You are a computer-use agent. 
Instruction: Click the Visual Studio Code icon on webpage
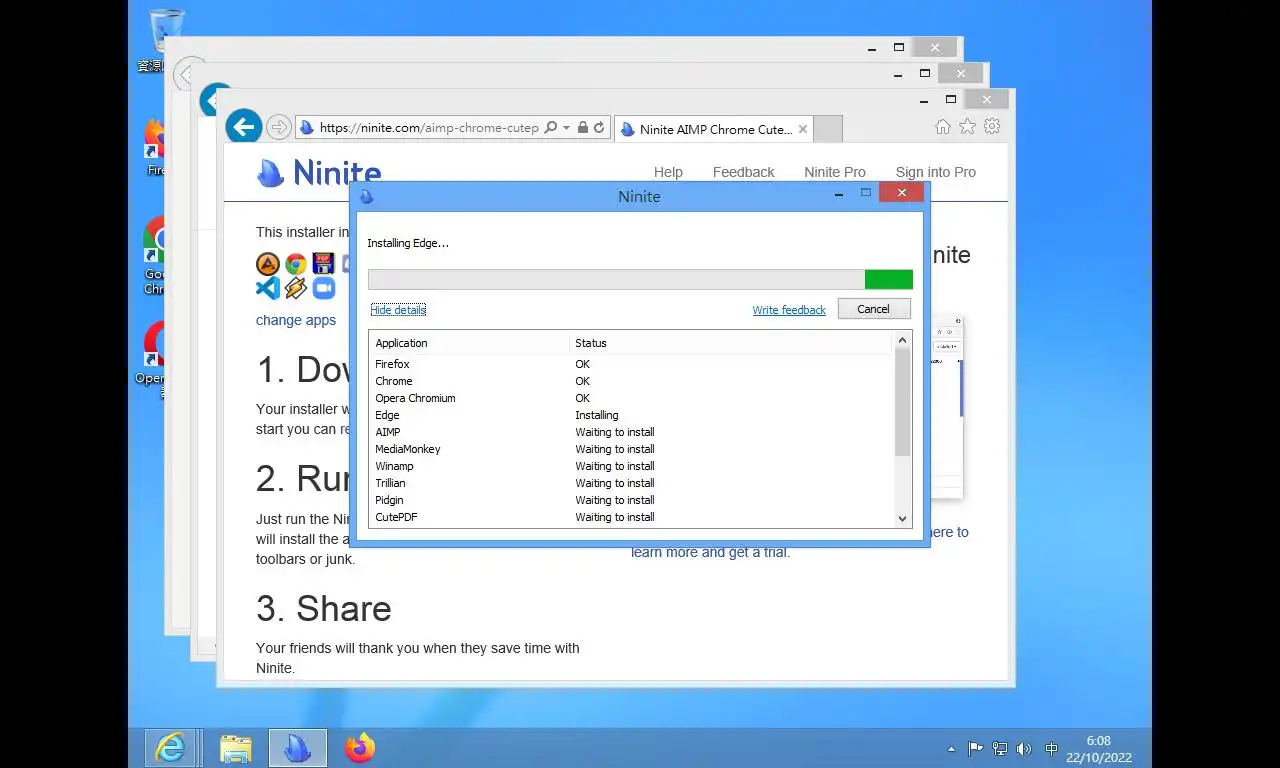[268, 288]
